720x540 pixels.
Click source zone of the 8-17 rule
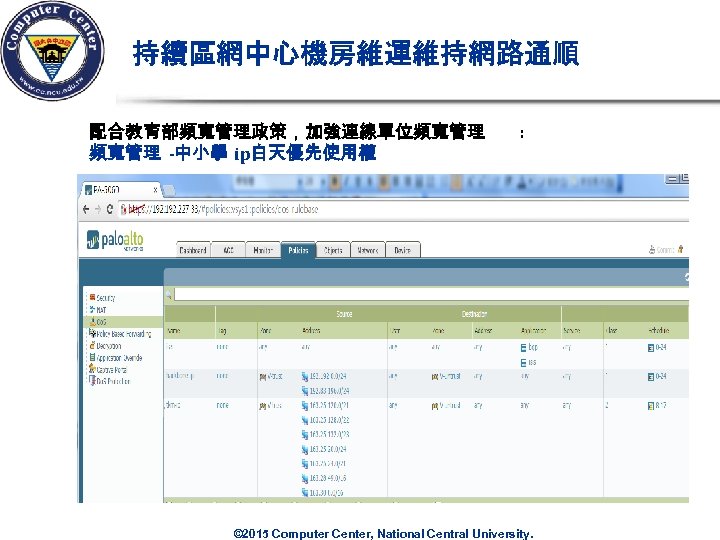pyautogui.click(x=271, y=406)
